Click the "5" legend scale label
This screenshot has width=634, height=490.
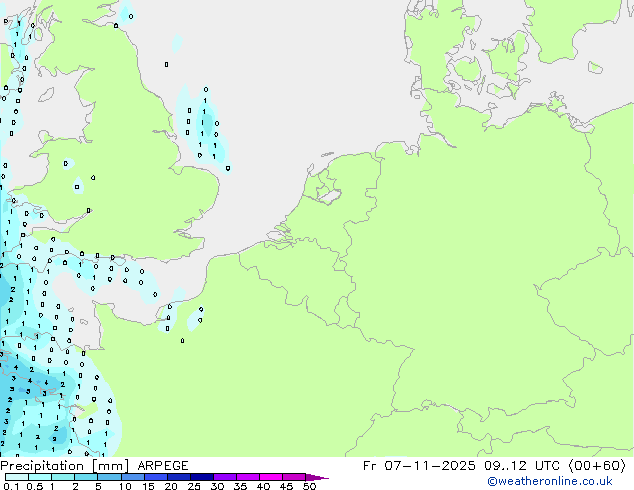pos(98,486)
